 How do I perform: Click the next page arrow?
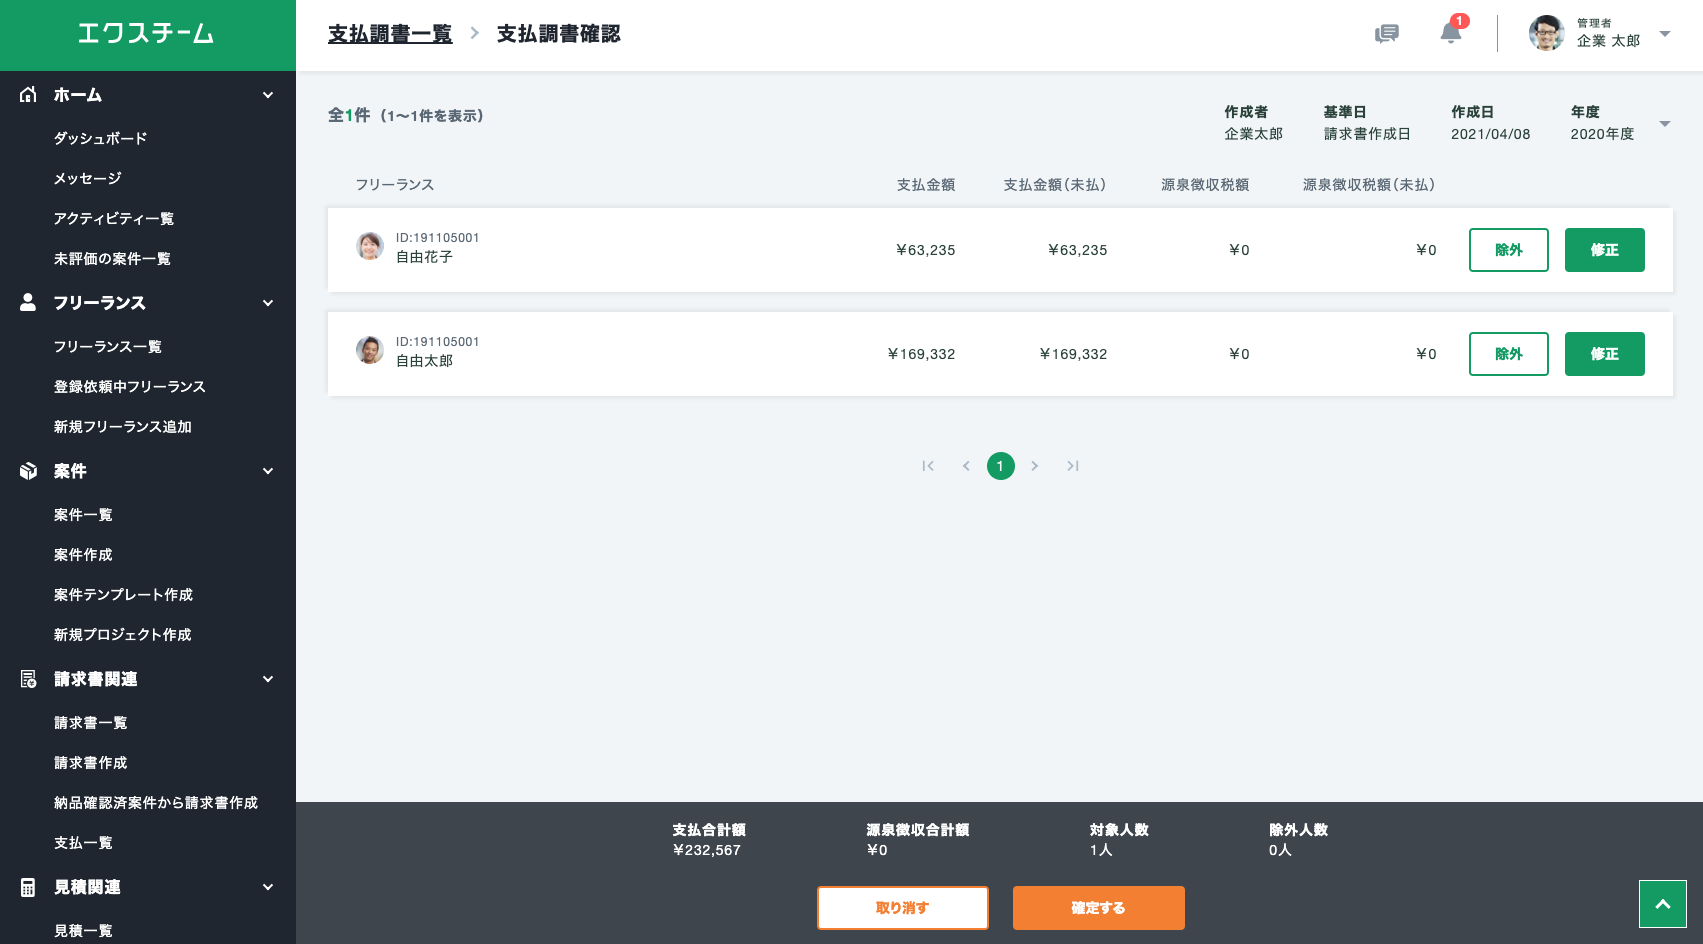[1035, 466]
